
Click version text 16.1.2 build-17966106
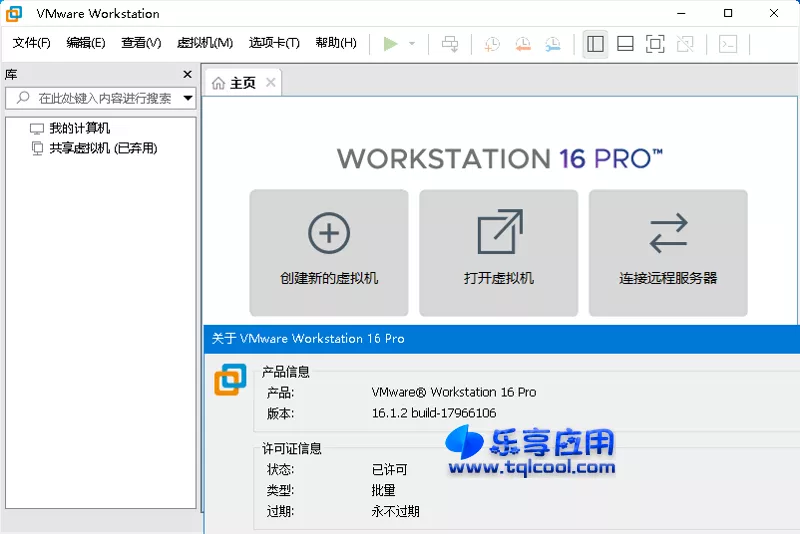click(x=434, y=413)
